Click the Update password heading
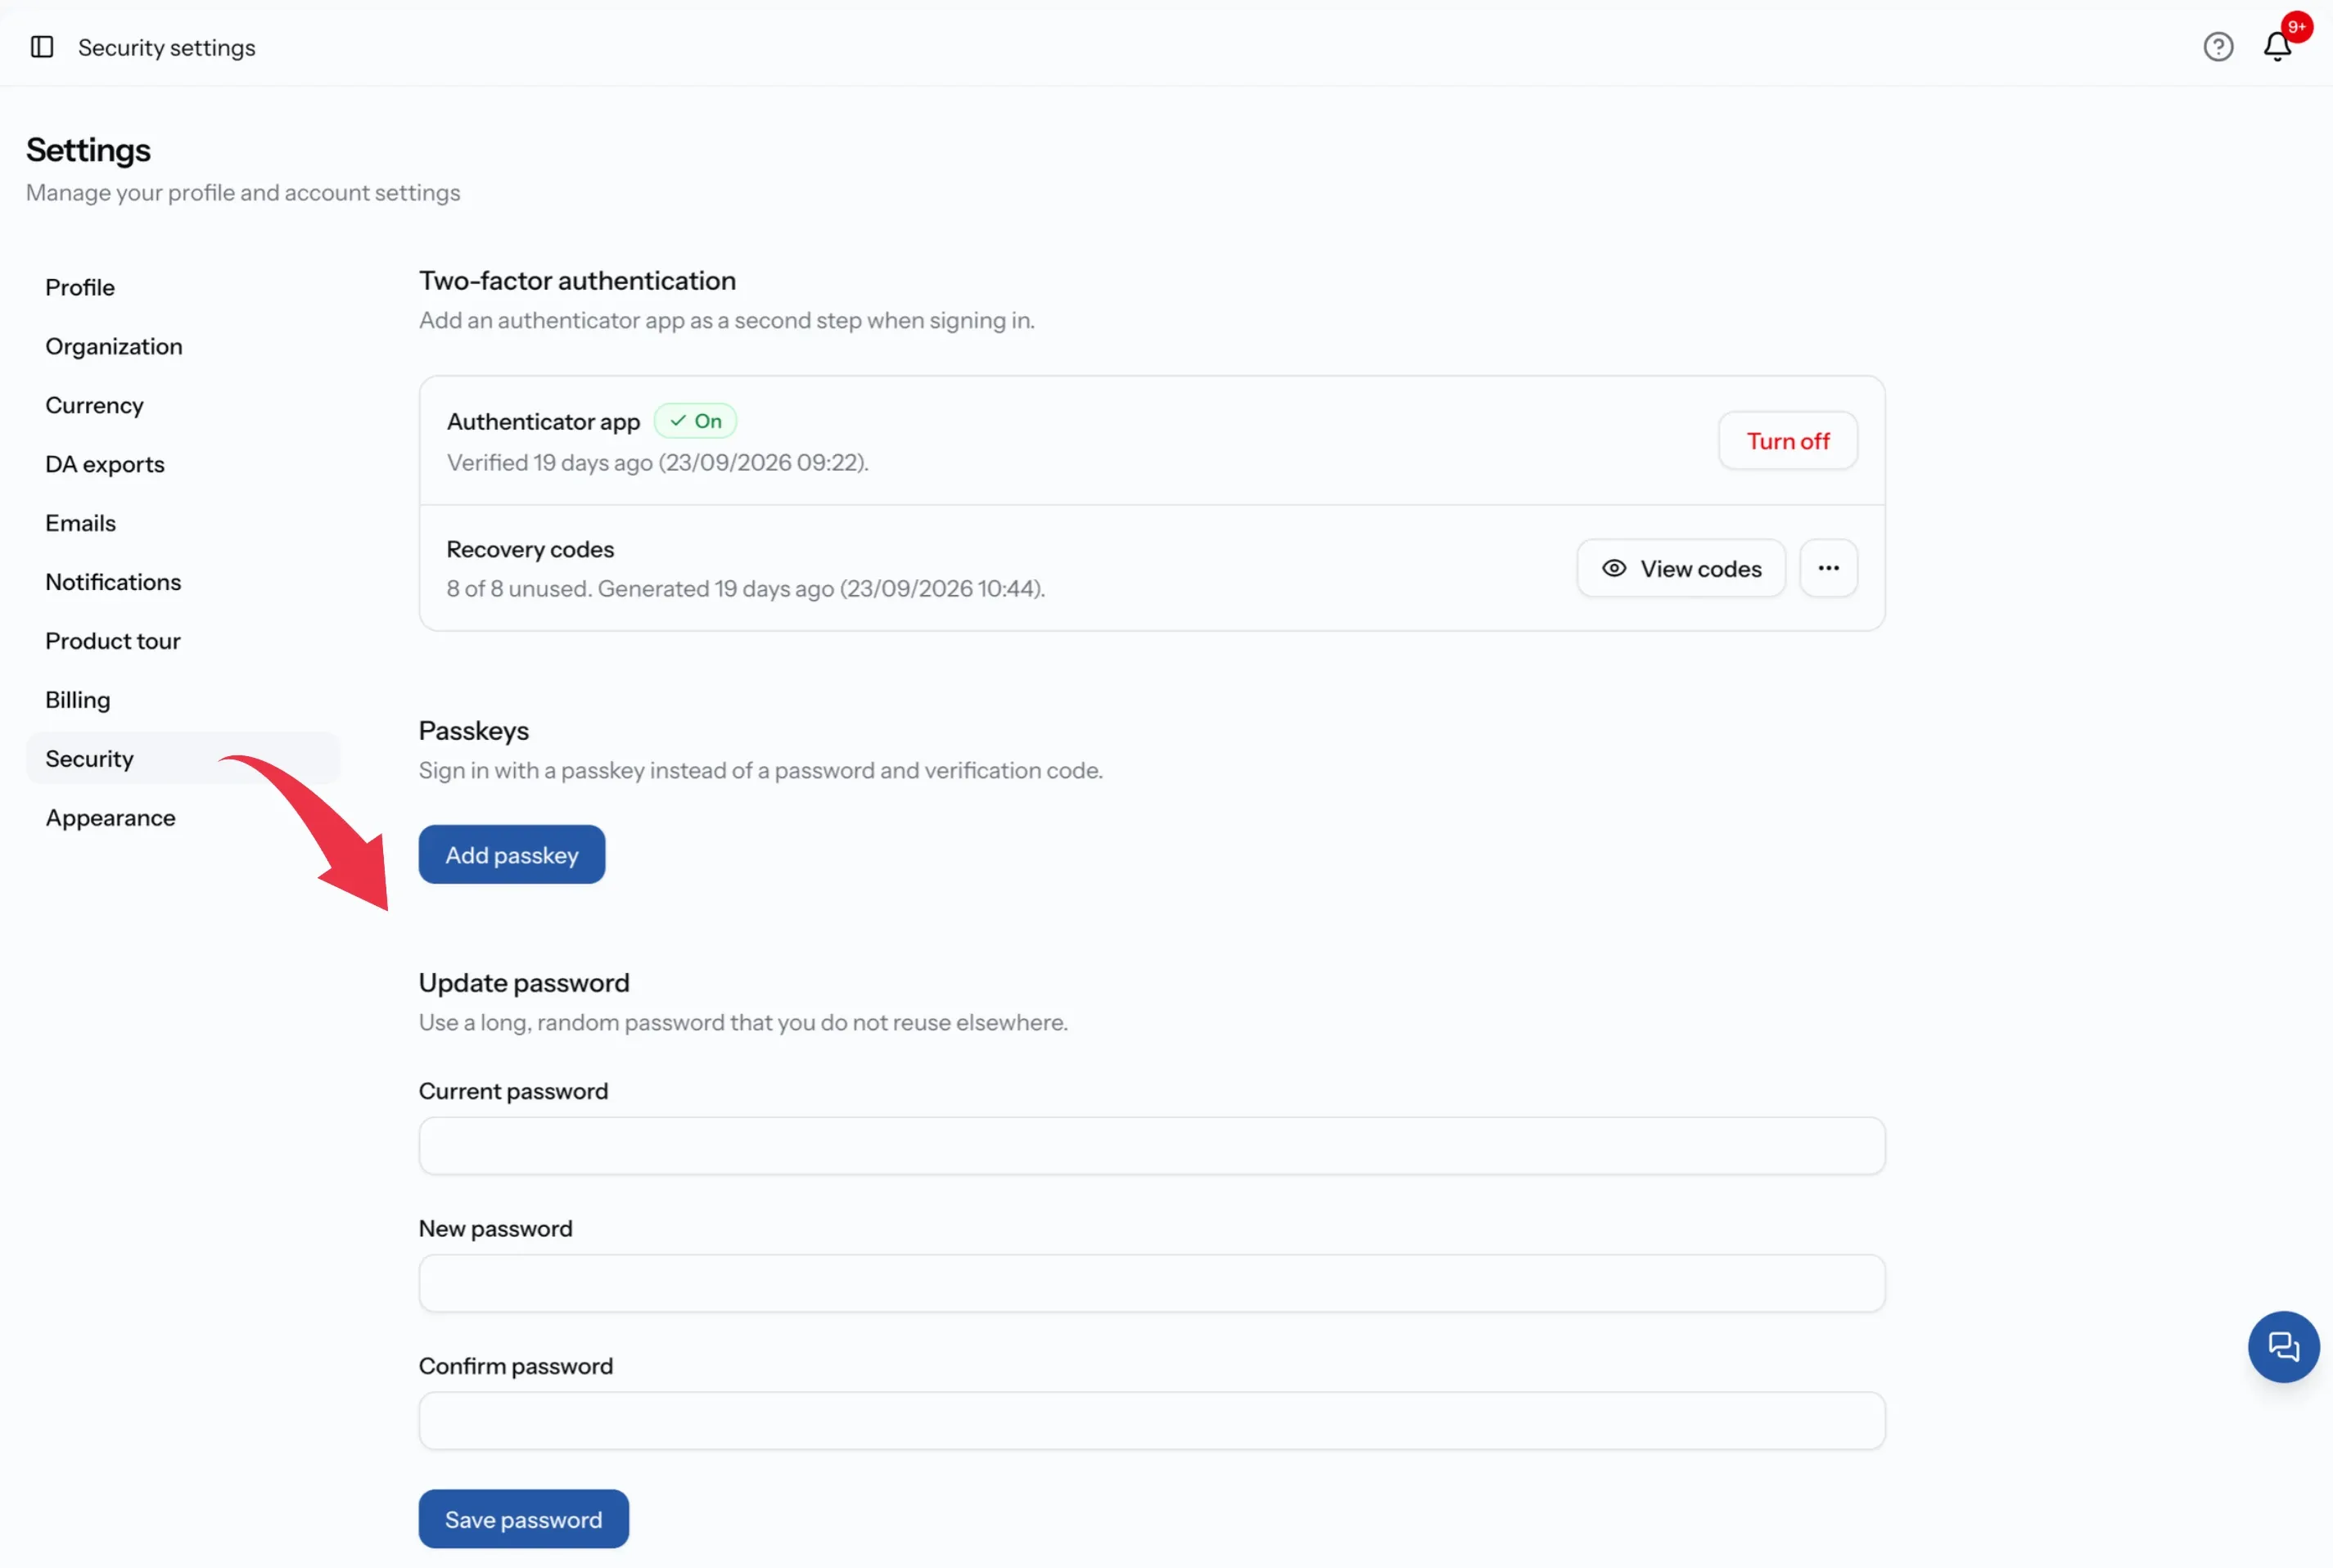The width and height of the screenshot is (2333, 1568). click(x=524, y=983)
